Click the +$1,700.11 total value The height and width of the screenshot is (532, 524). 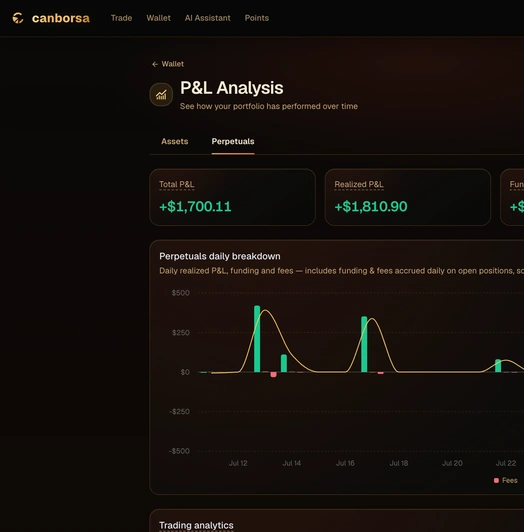195,206
